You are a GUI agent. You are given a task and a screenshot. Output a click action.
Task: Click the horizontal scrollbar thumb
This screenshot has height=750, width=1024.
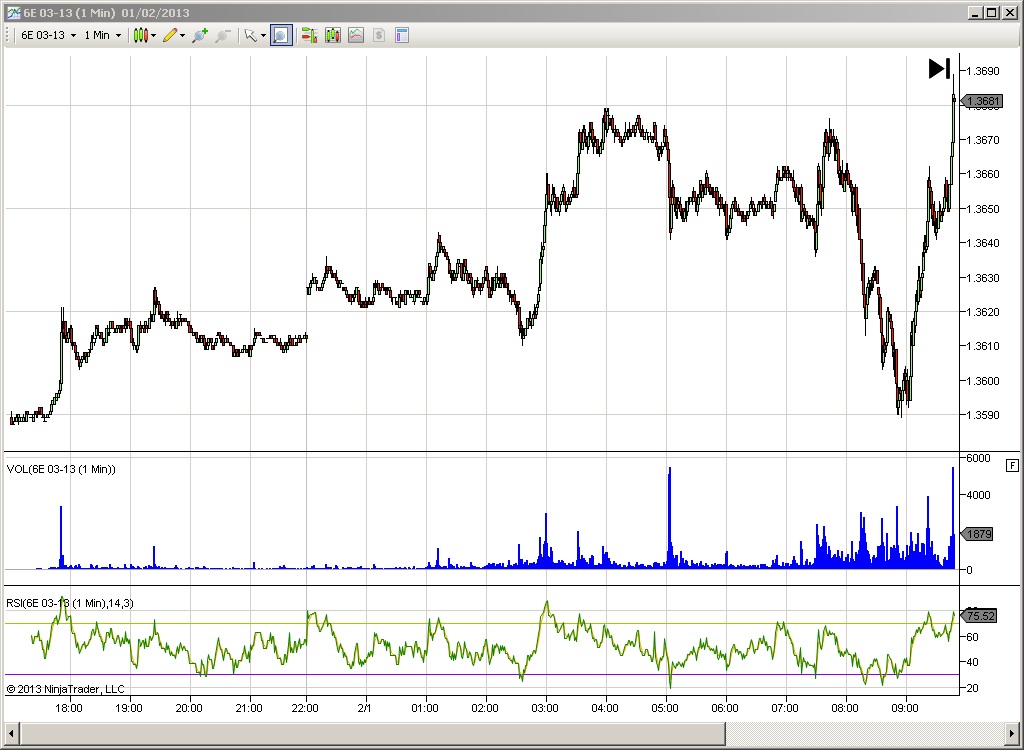pyautogui.click(x=372, y=733)
